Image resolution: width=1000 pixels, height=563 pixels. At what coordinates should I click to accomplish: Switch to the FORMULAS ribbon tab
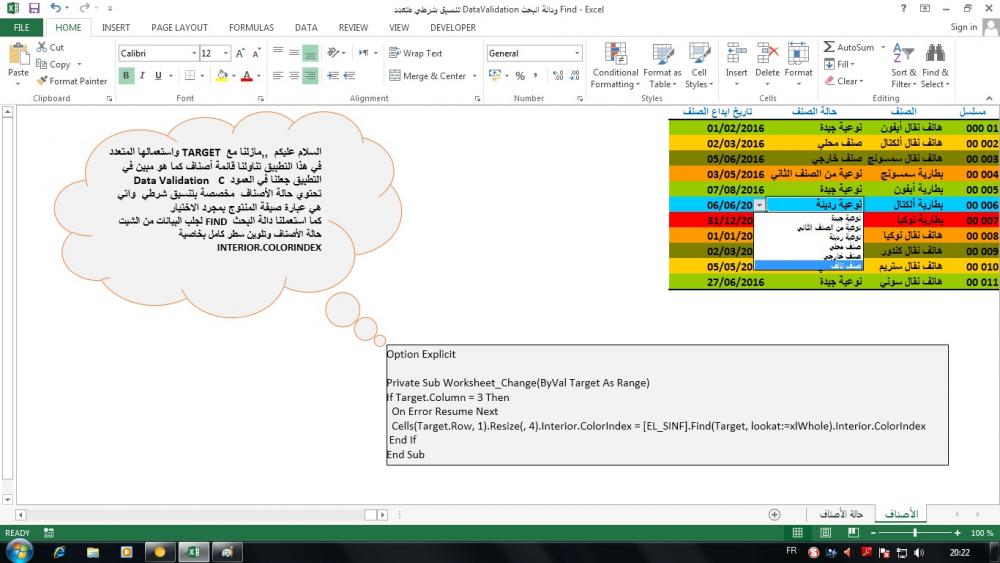pyautogui.click(x=251, y=28)
